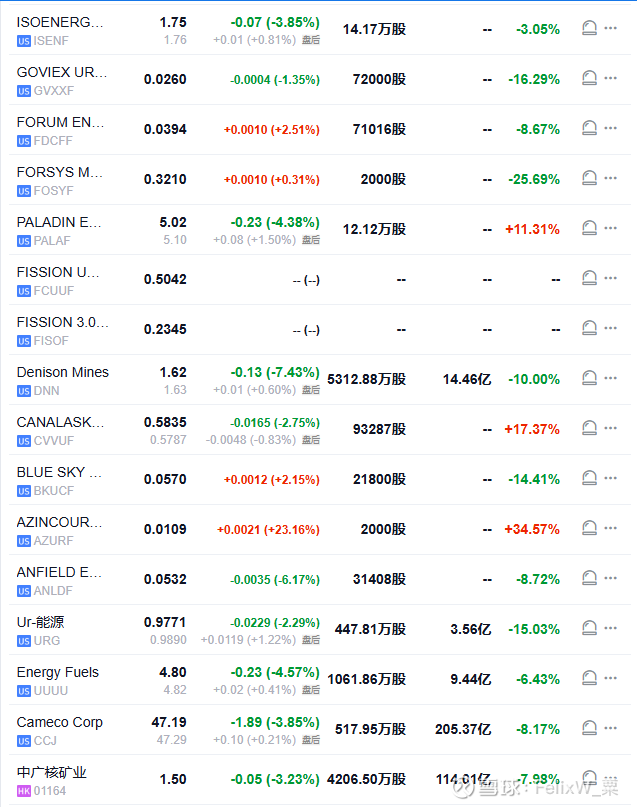This screenshot has width=637, height=807.
Task: Select year change +17.37%
Action: pyautogui.click(x=532, y=429)
